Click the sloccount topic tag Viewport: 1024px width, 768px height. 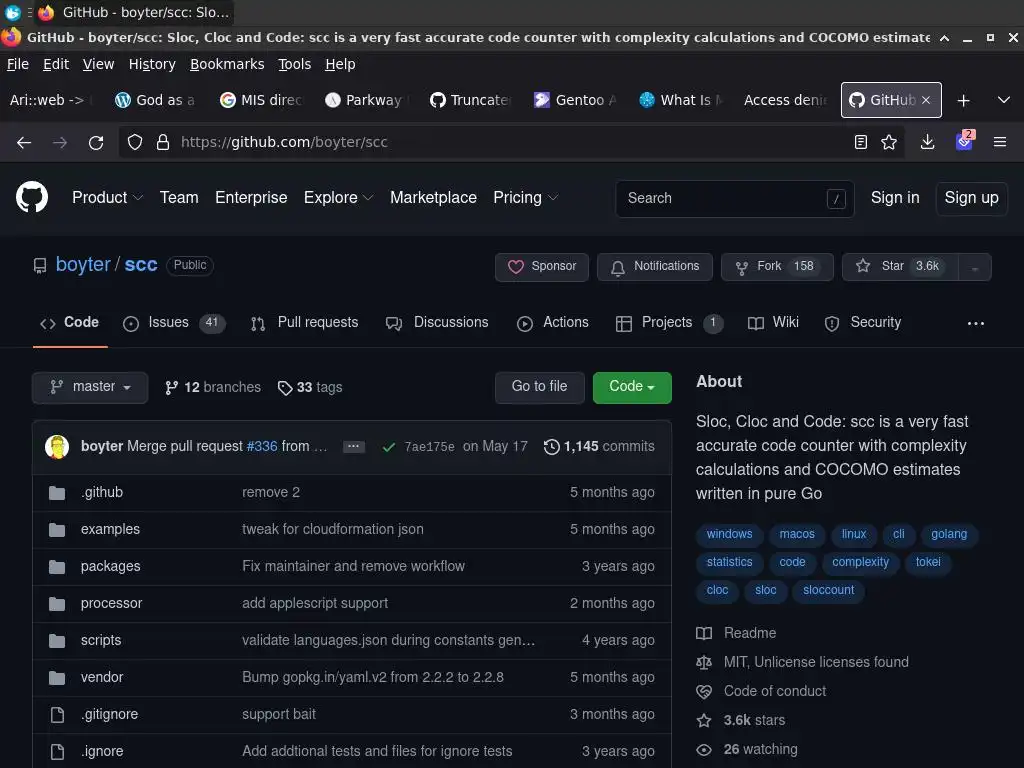pos(829,590)
